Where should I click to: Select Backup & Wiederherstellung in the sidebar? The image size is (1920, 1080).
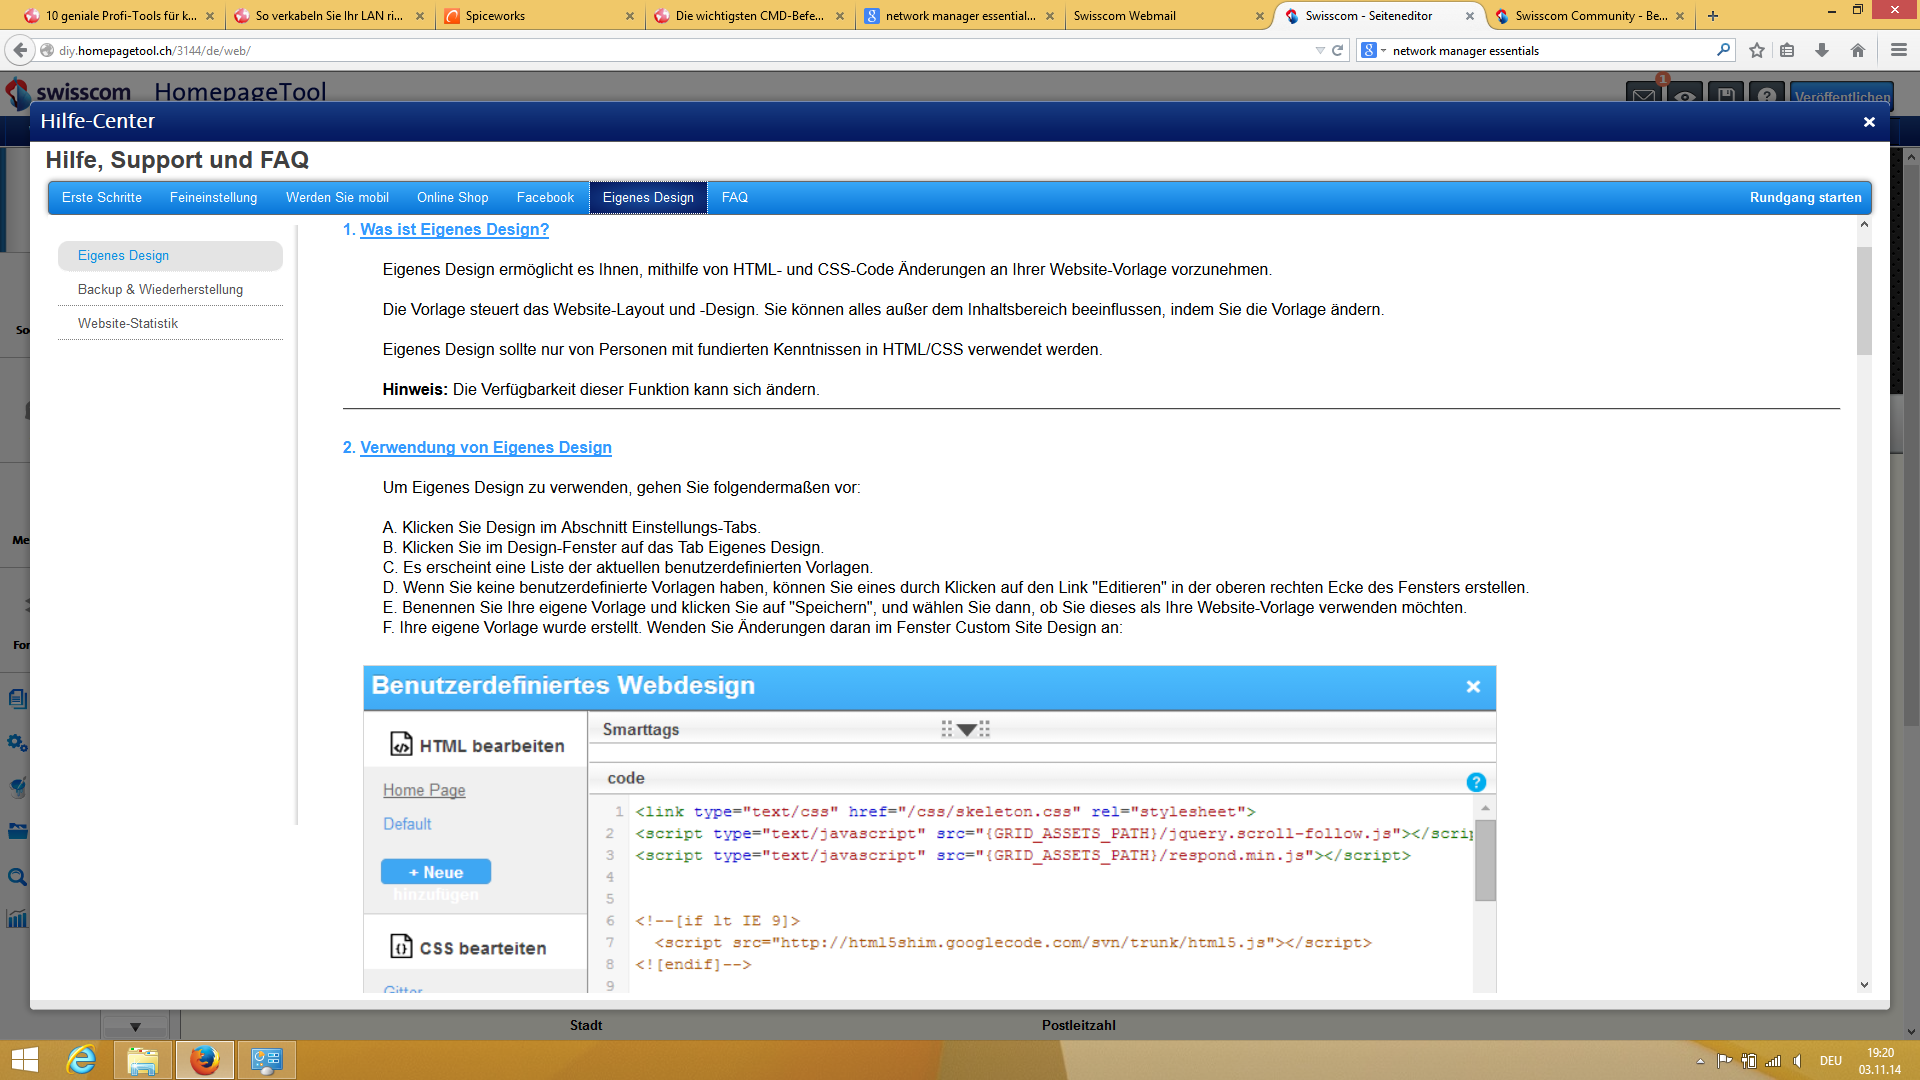pyautogui.click(x=160, y=289)
